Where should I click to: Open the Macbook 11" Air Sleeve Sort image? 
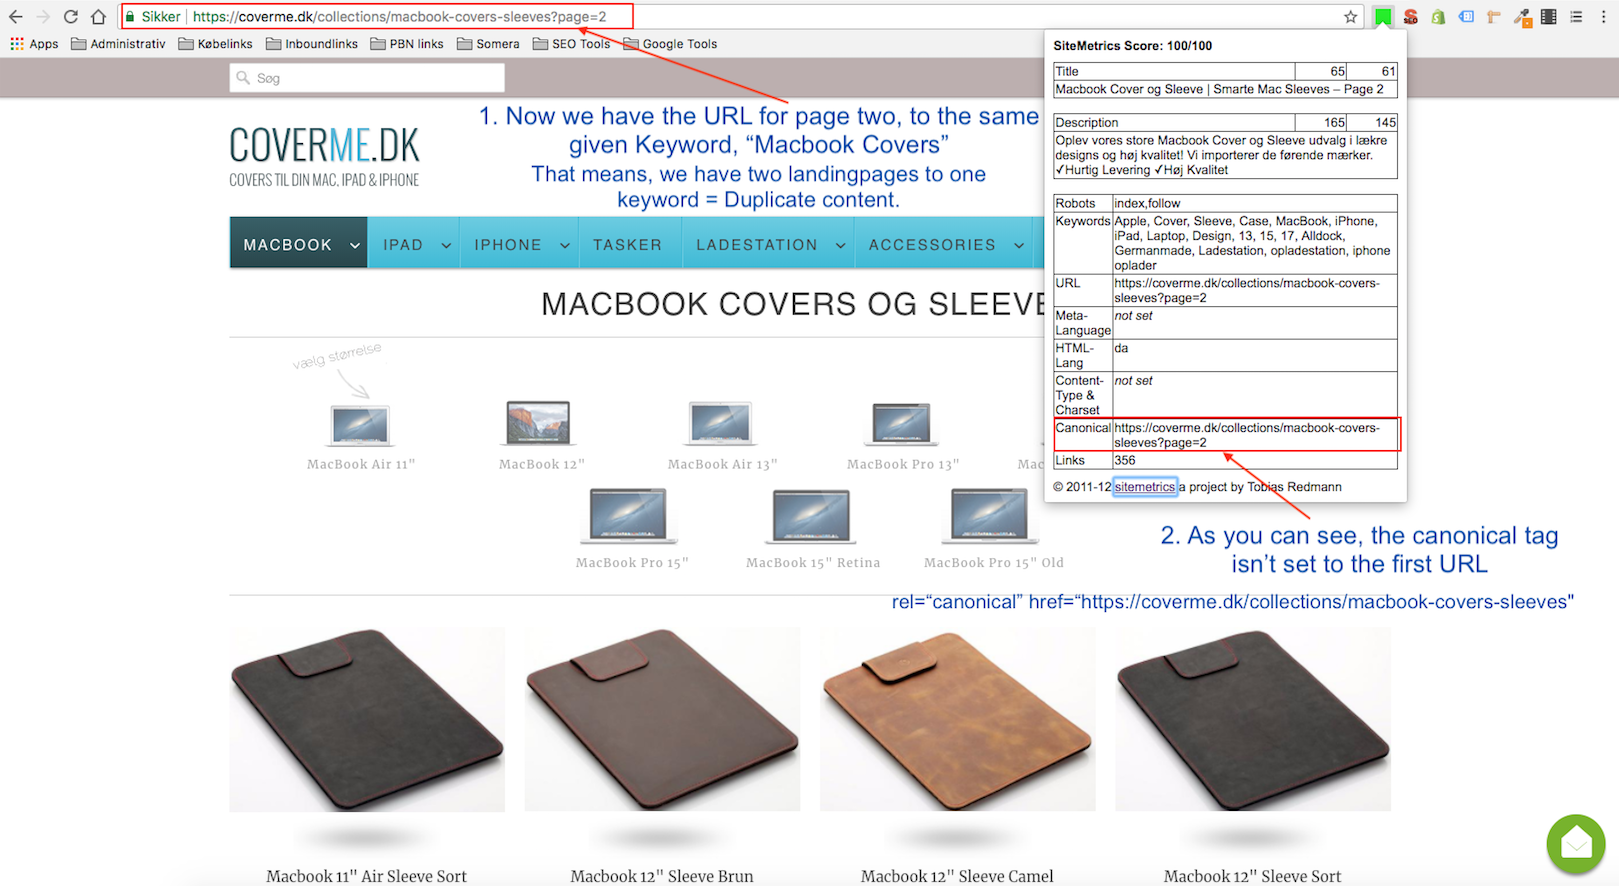[367, 719]
